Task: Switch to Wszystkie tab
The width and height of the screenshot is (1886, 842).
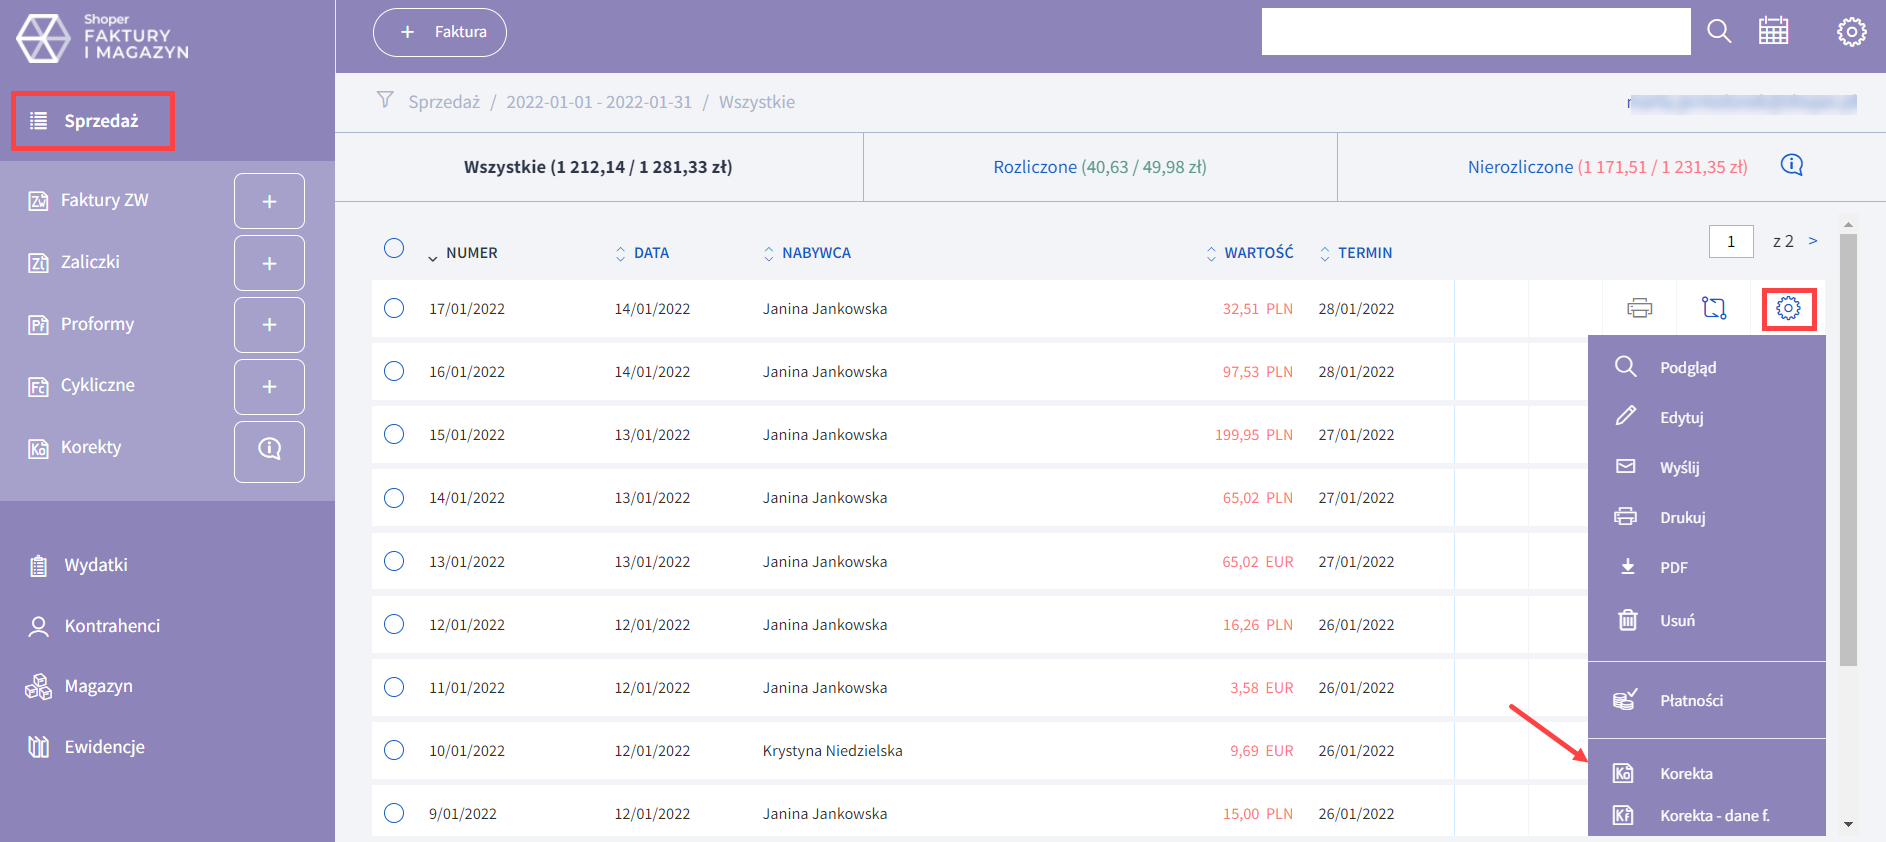Action: tap(598, 167)
